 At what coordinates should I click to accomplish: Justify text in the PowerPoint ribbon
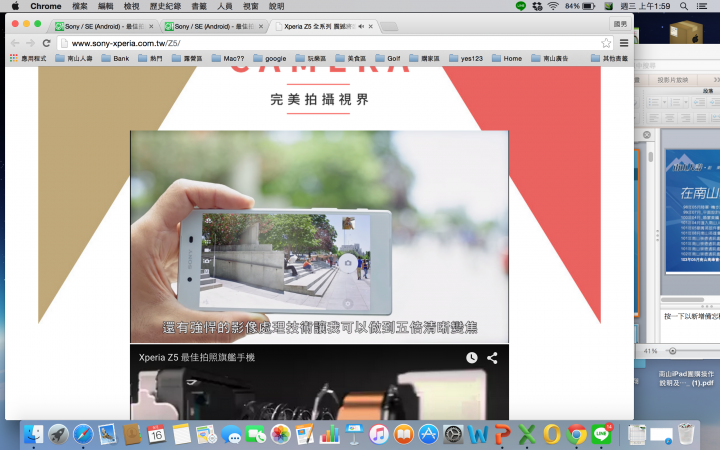coord(701,118)
